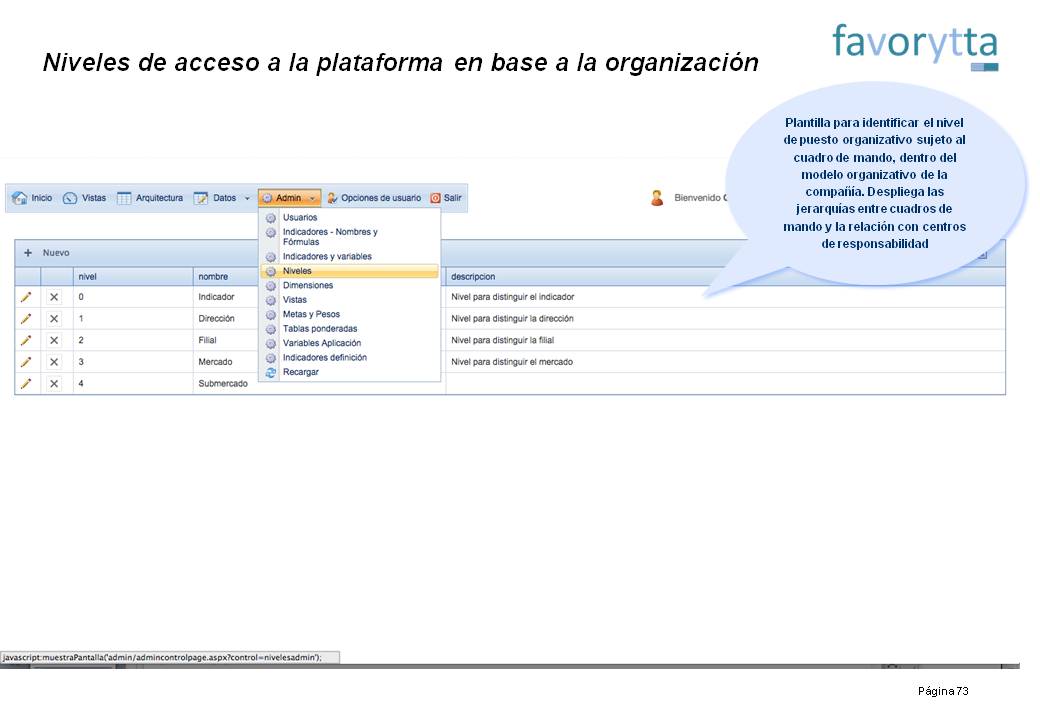This screenshot has width=1040, height=720.
Task: Edit the Indicador row with its pencil icon
Action: point(26,297)
